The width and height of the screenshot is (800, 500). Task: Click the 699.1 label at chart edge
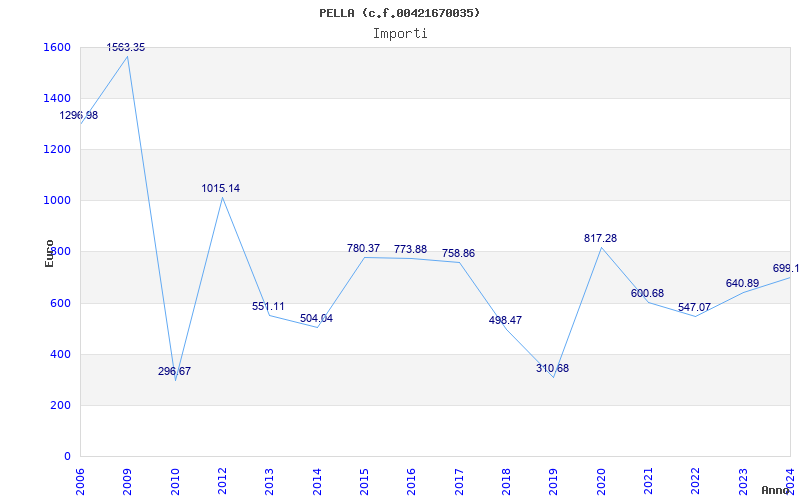click(x=786, y=268)
